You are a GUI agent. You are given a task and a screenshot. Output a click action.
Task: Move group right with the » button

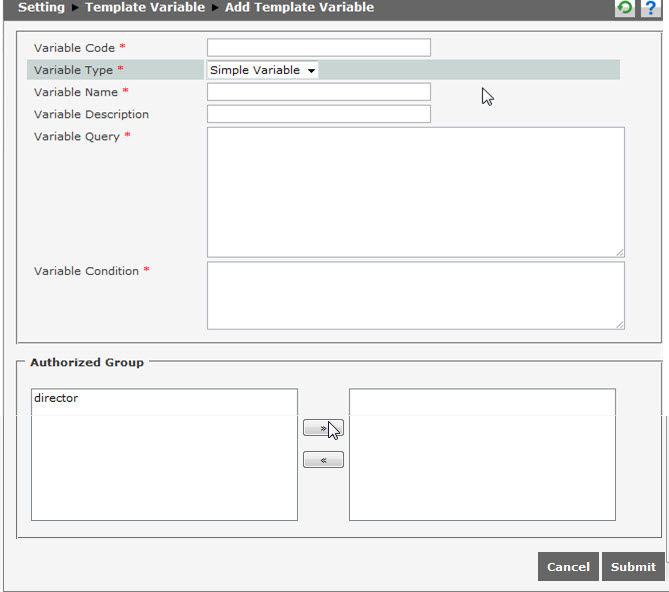[x=322, y=428]
